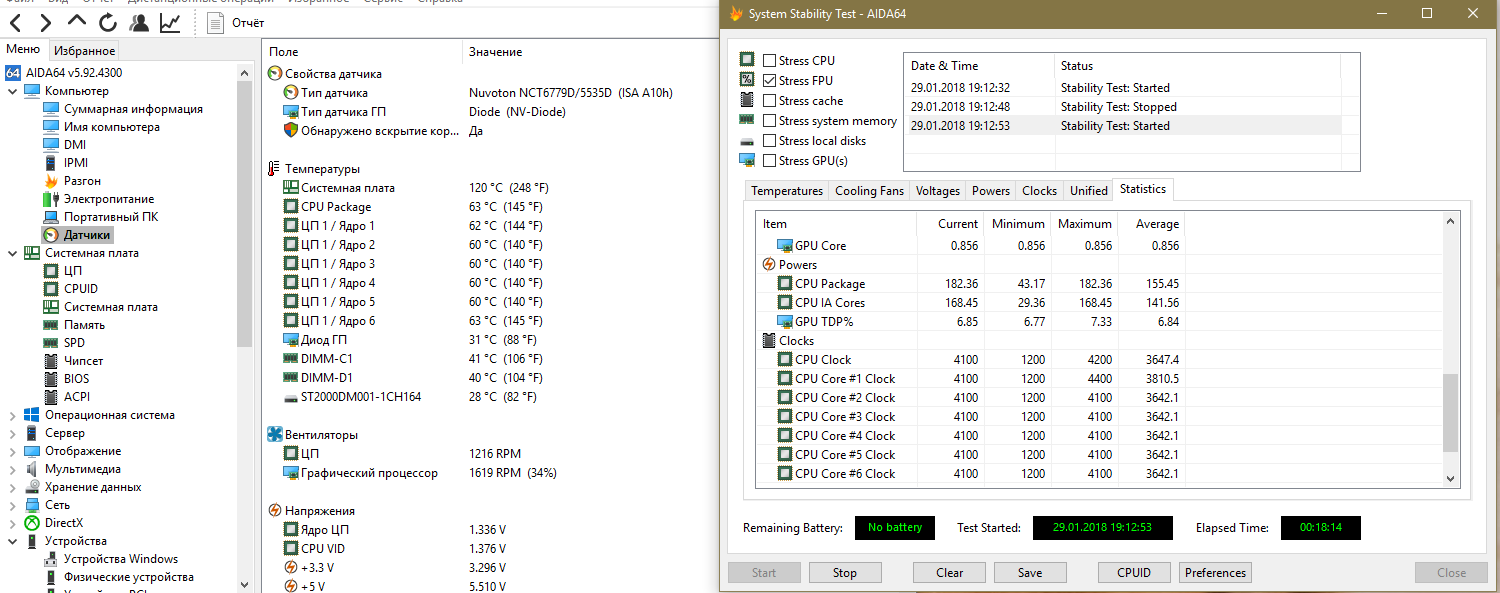Open the Чипсет tree entry
The height and width of the screenshot is (593, 1500).
83,361
